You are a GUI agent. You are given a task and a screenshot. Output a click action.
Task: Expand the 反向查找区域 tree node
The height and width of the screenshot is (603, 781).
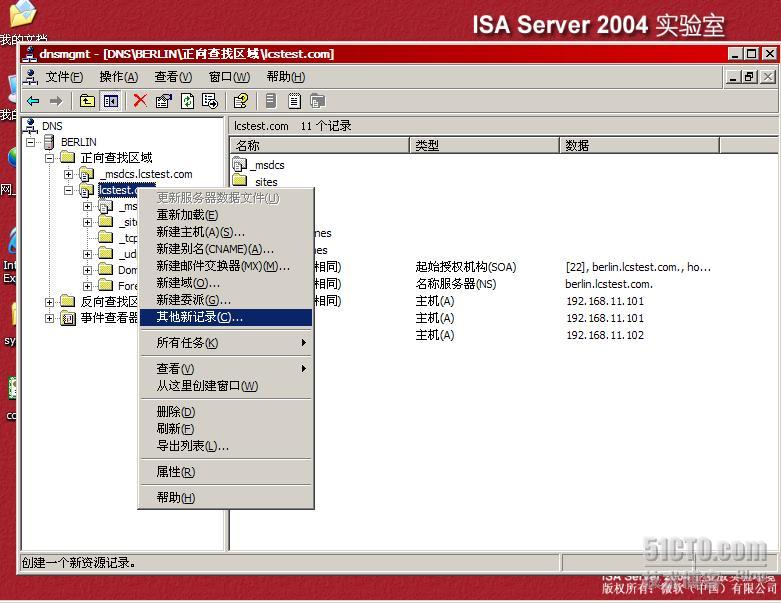pos(49,302)
